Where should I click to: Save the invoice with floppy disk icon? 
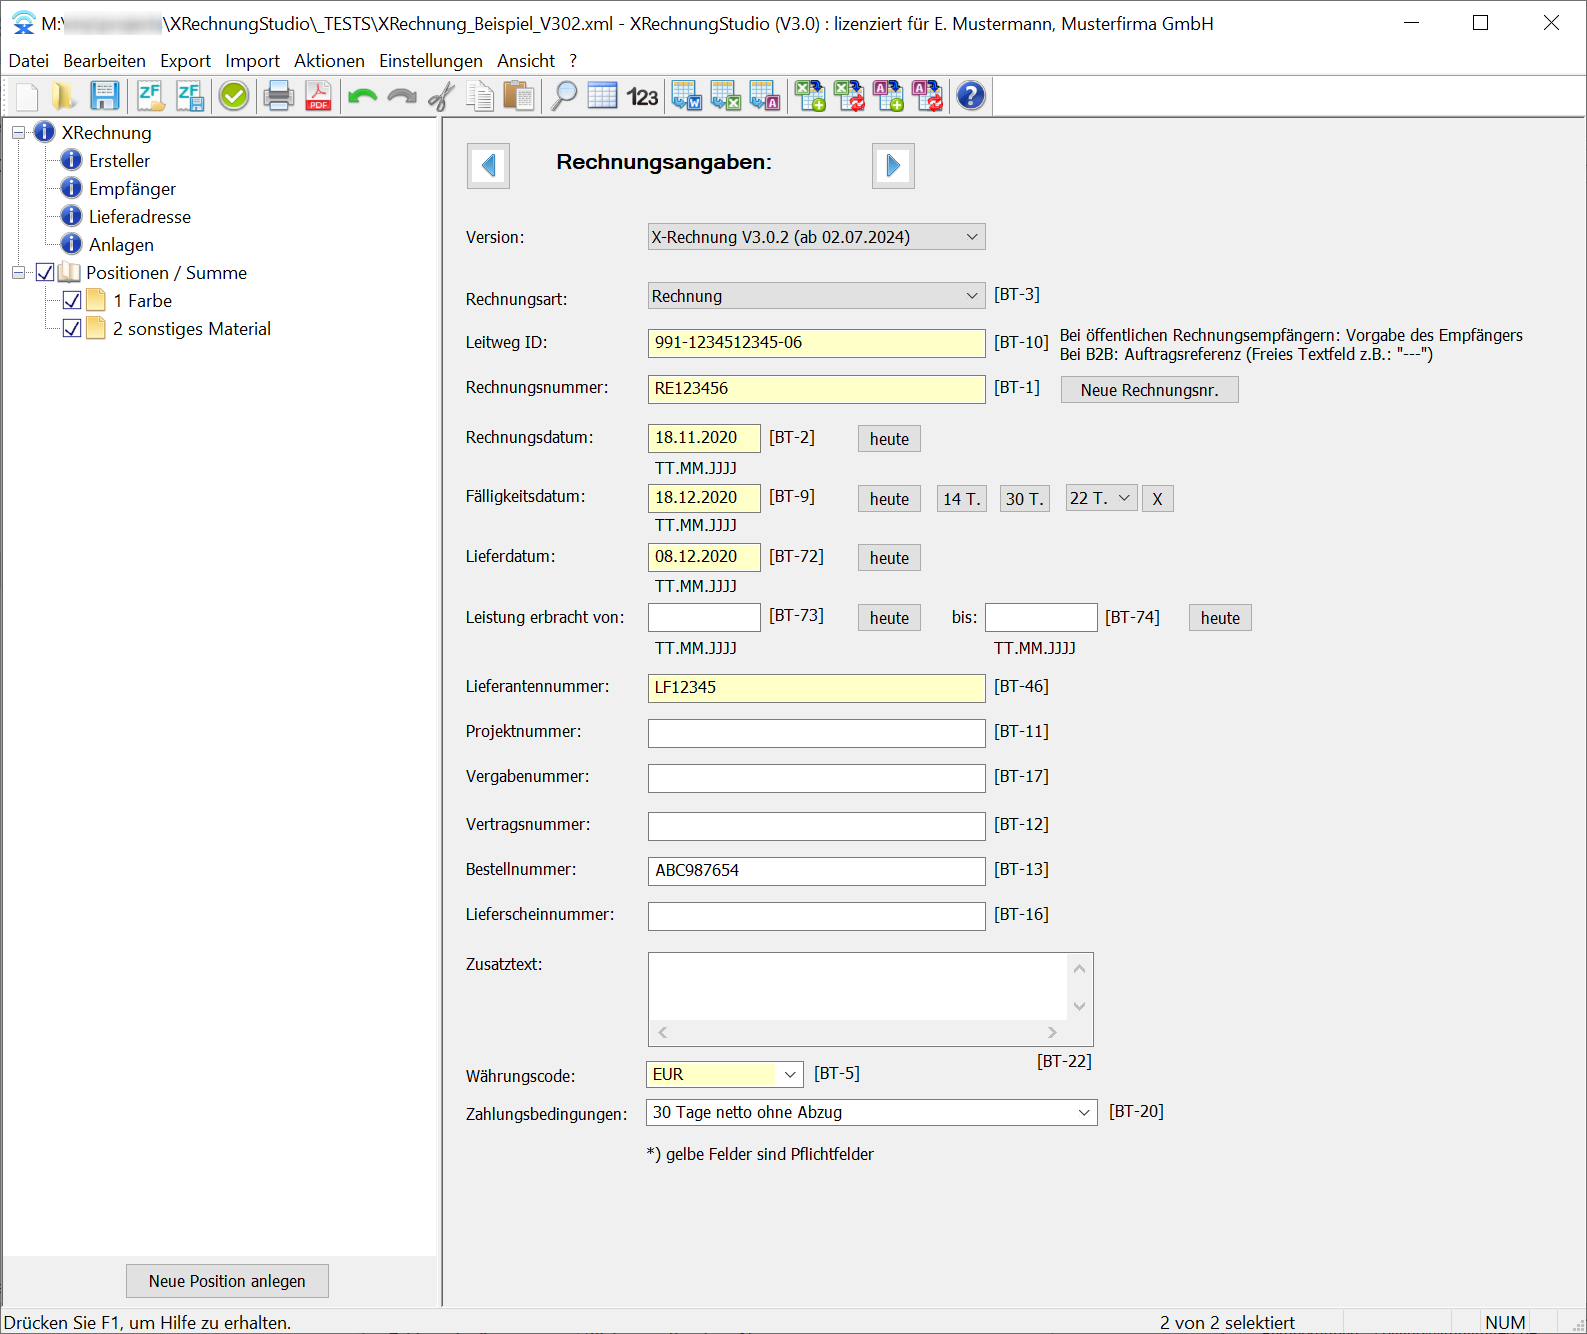(x=104, y=97)
